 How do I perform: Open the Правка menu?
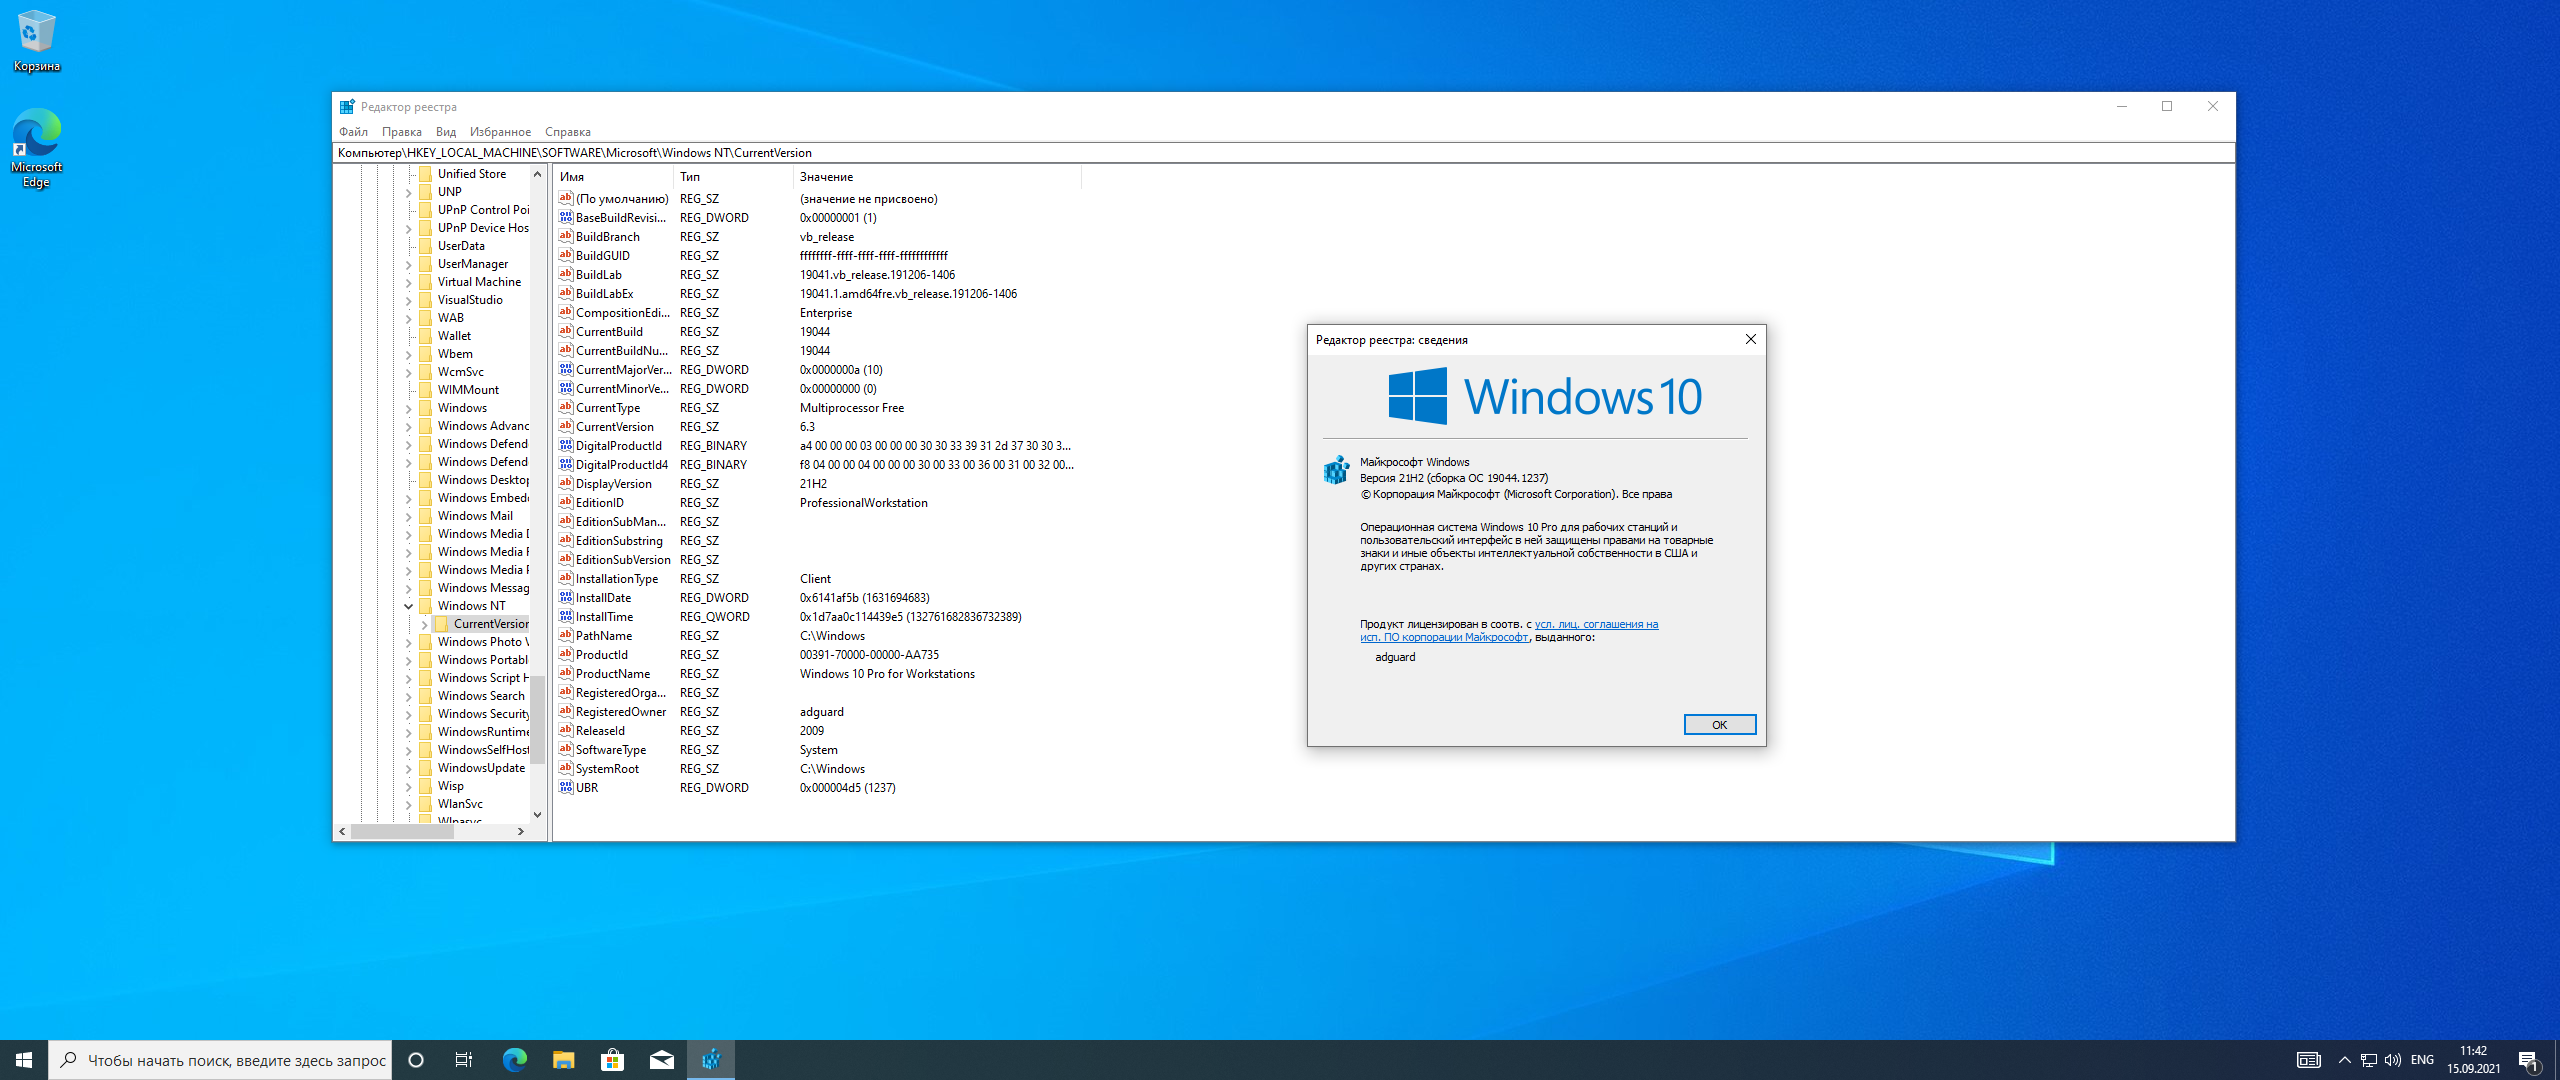pyautogui.click(x=401, y=131)
